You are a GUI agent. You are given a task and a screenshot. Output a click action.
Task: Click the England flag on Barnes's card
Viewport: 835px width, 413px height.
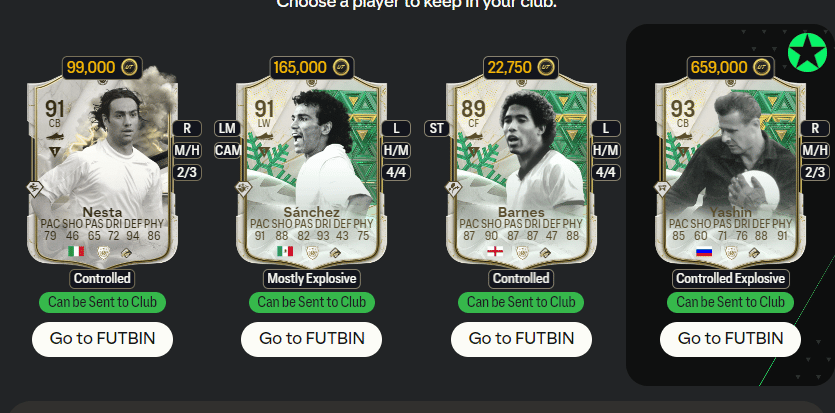coord(494,251)
